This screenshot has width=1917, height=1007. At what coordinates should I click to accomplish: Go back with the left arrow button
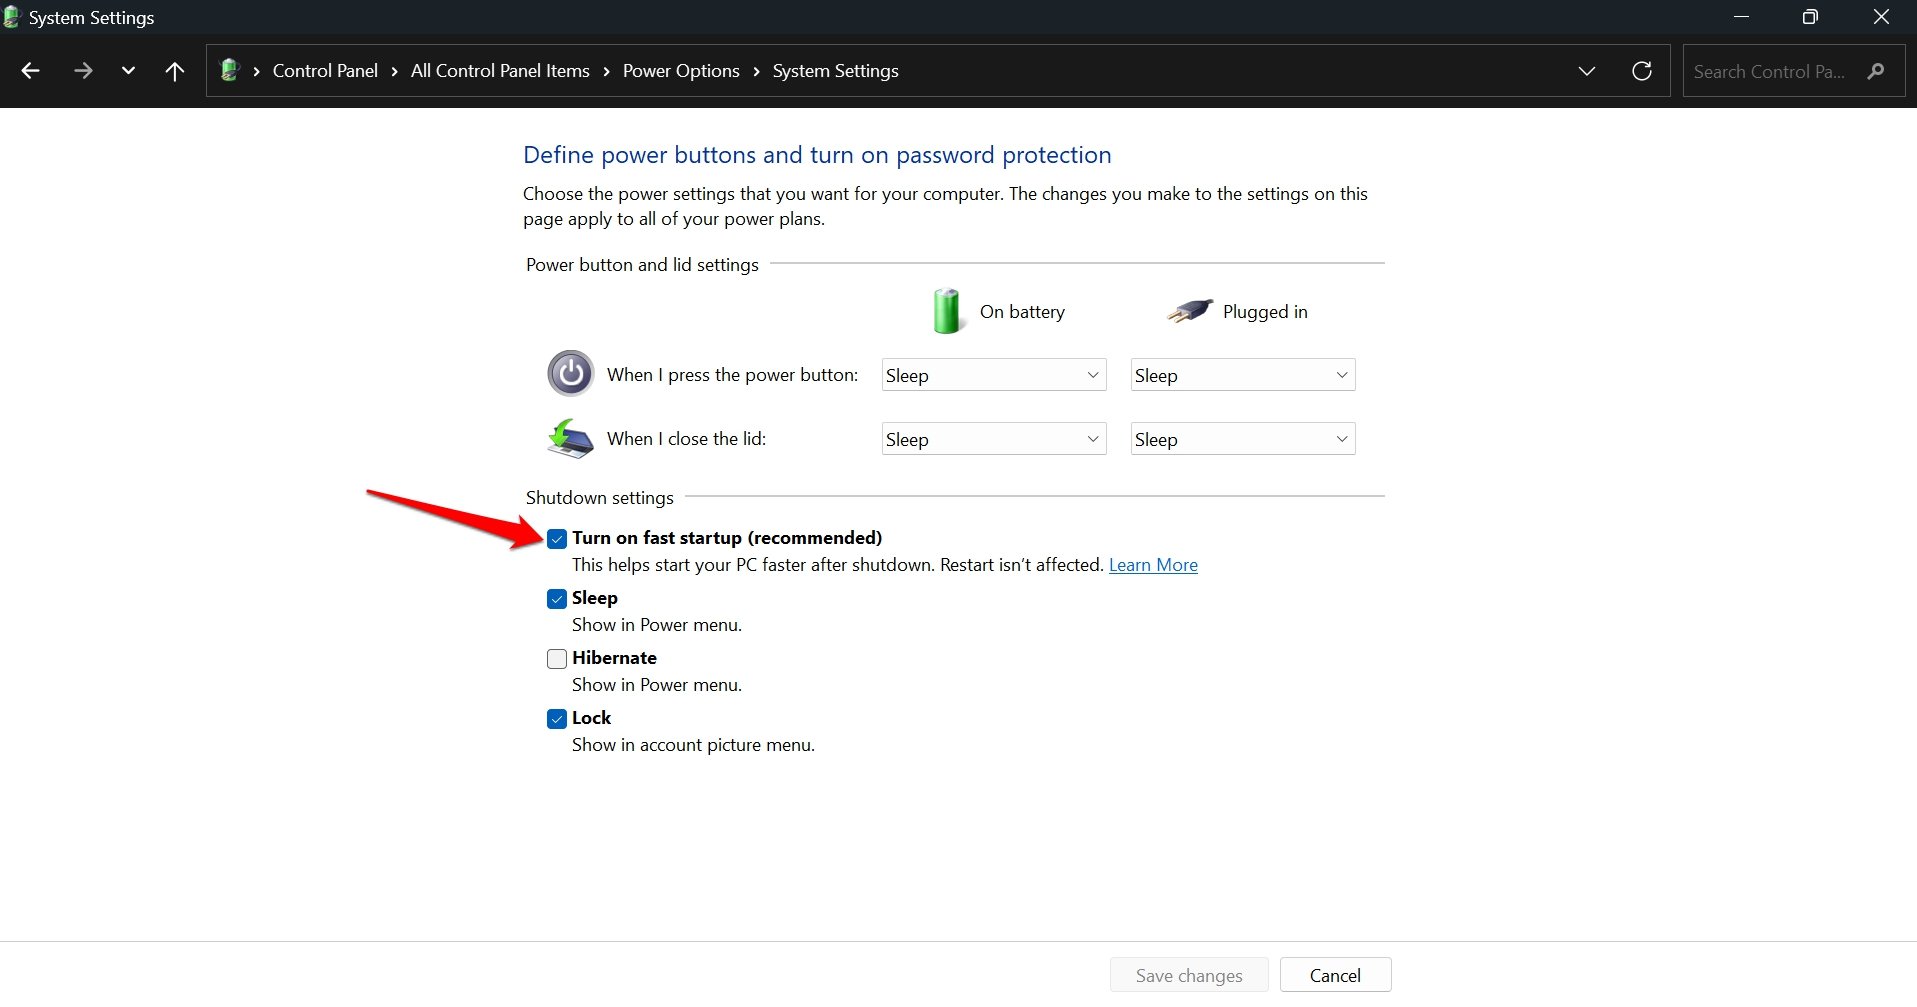[x=31, y=71]
